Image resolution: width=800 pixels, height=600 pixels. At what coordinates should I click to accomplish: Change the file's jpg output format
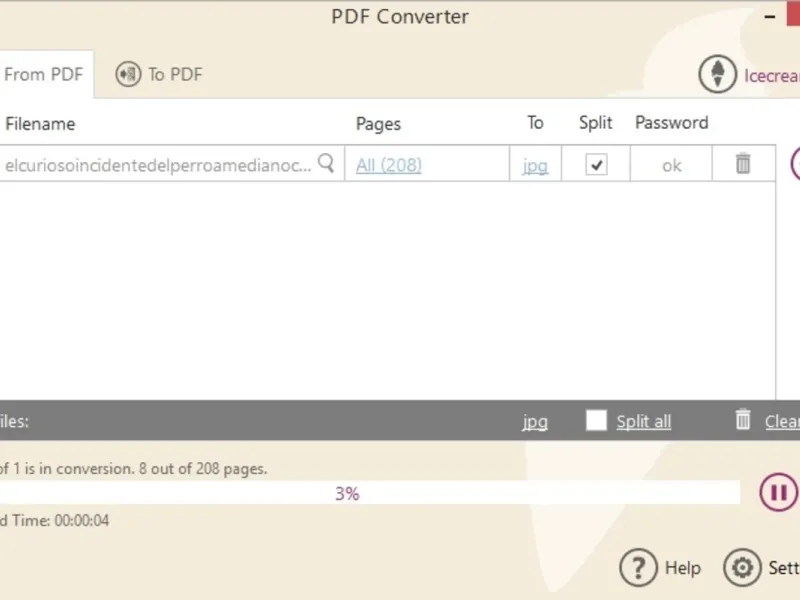click(535, 166)
